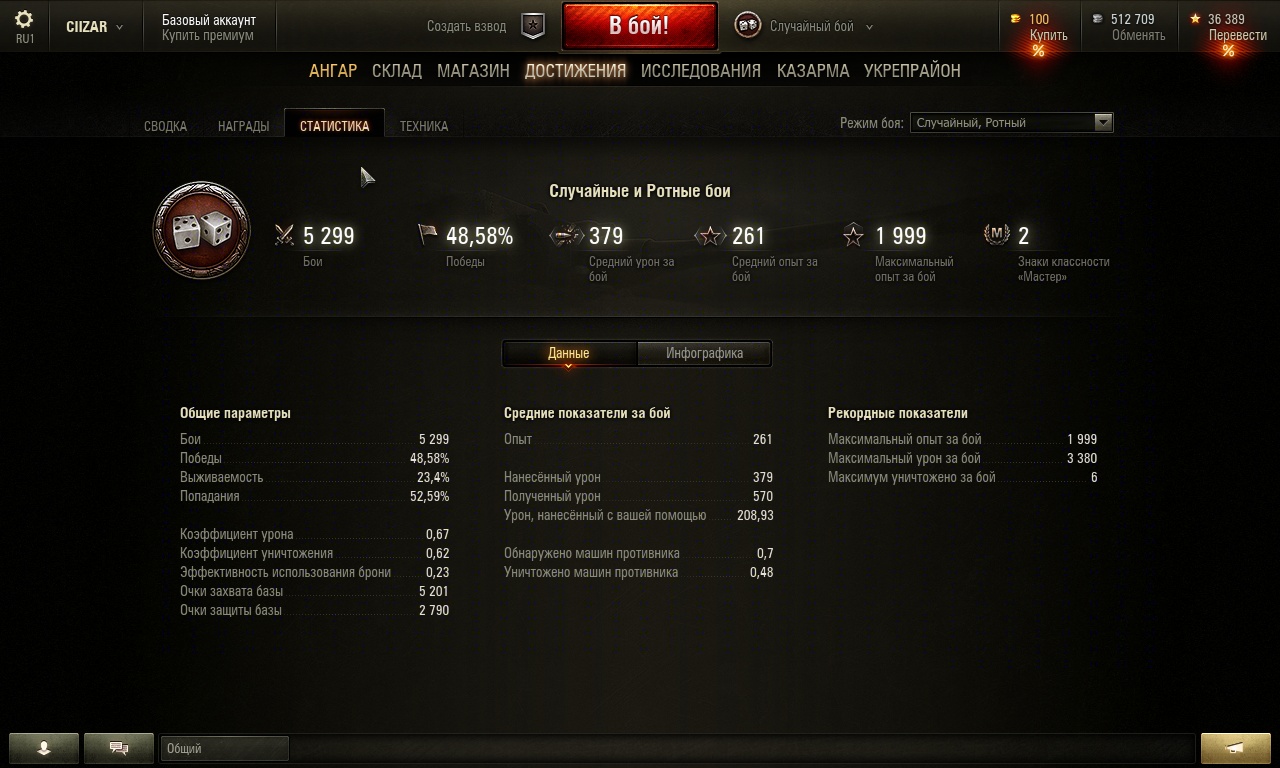Click silver credits balance icon

(x=1098, y=19)
